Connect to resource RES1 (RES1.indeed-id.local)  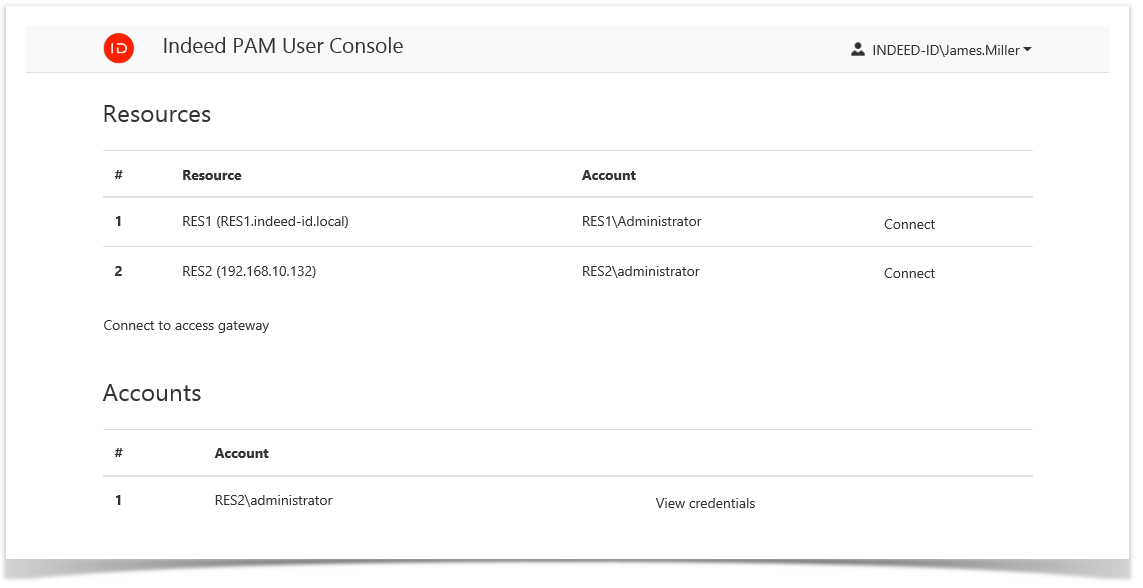pos(908,224)
